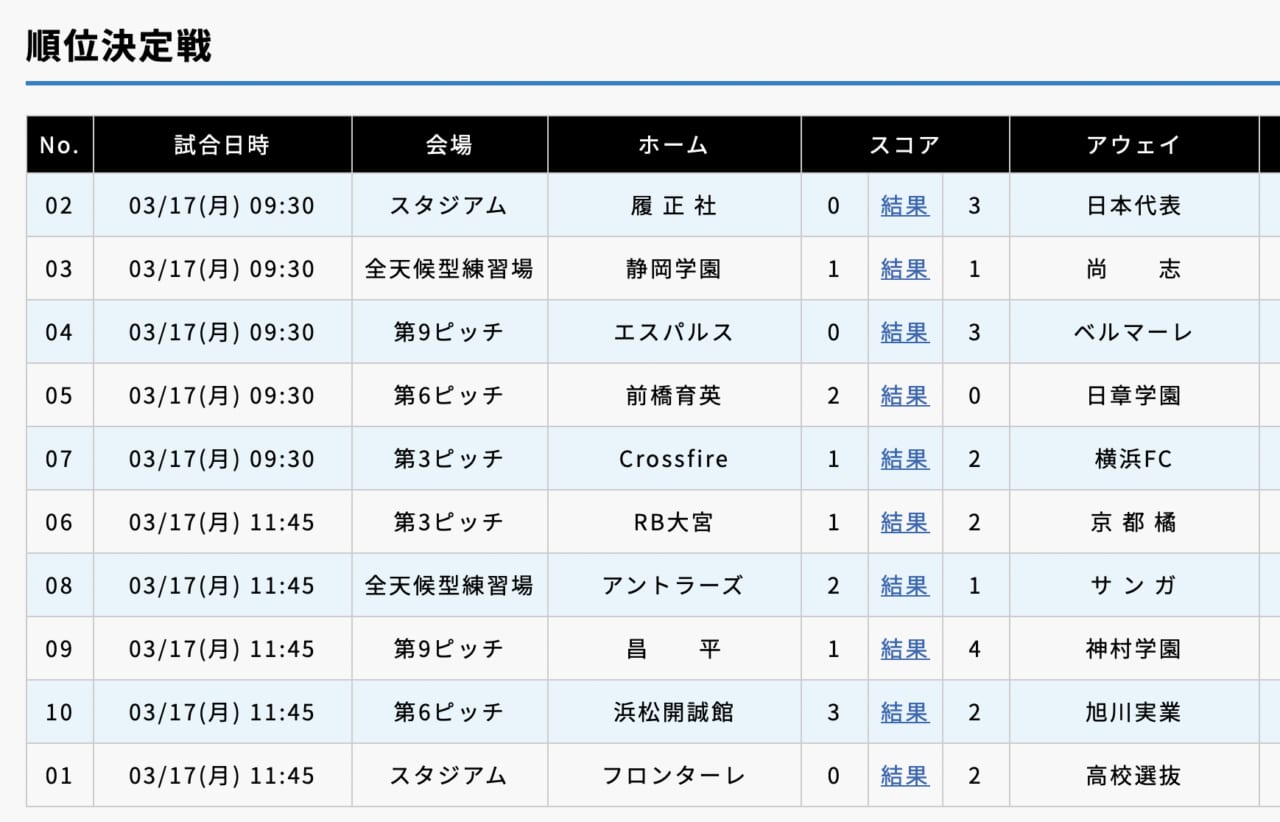Click match number 10 cell
This screenshot has height=822, width=1280.
[60, 712]
